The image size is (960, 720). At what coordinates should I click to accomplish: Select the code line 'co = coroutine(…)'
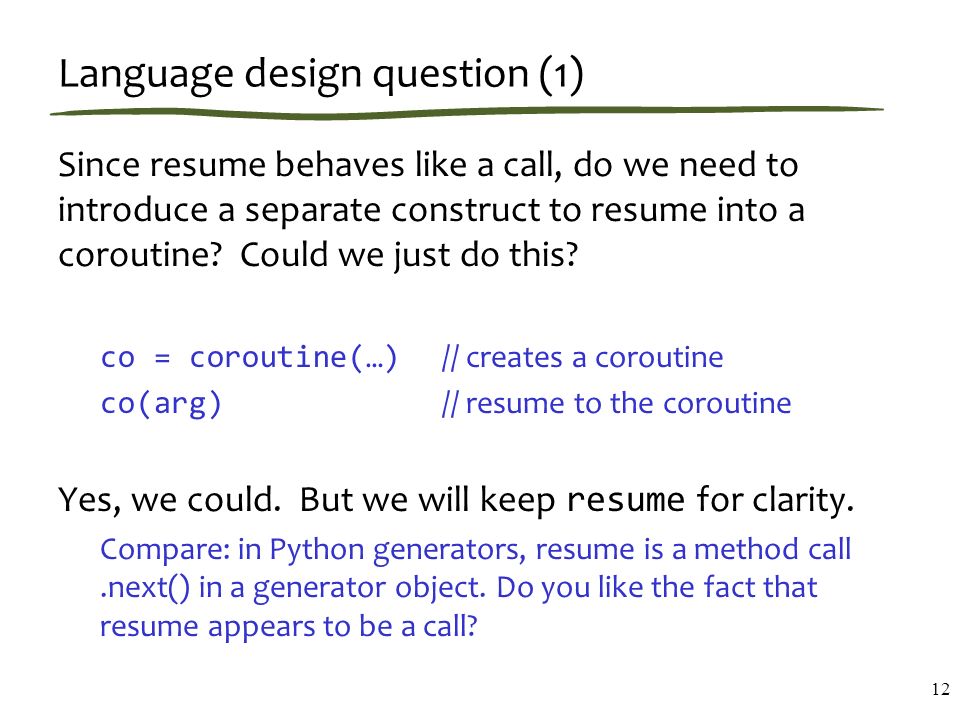tap(249, 358)
